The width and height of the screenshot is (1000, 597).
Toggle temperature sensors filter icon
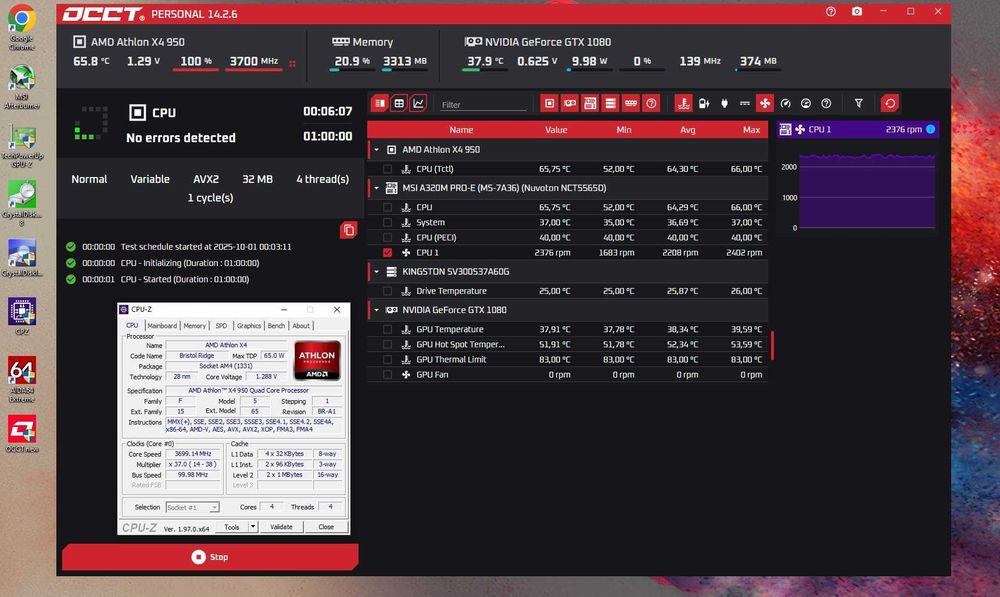(x=684, y=103)
